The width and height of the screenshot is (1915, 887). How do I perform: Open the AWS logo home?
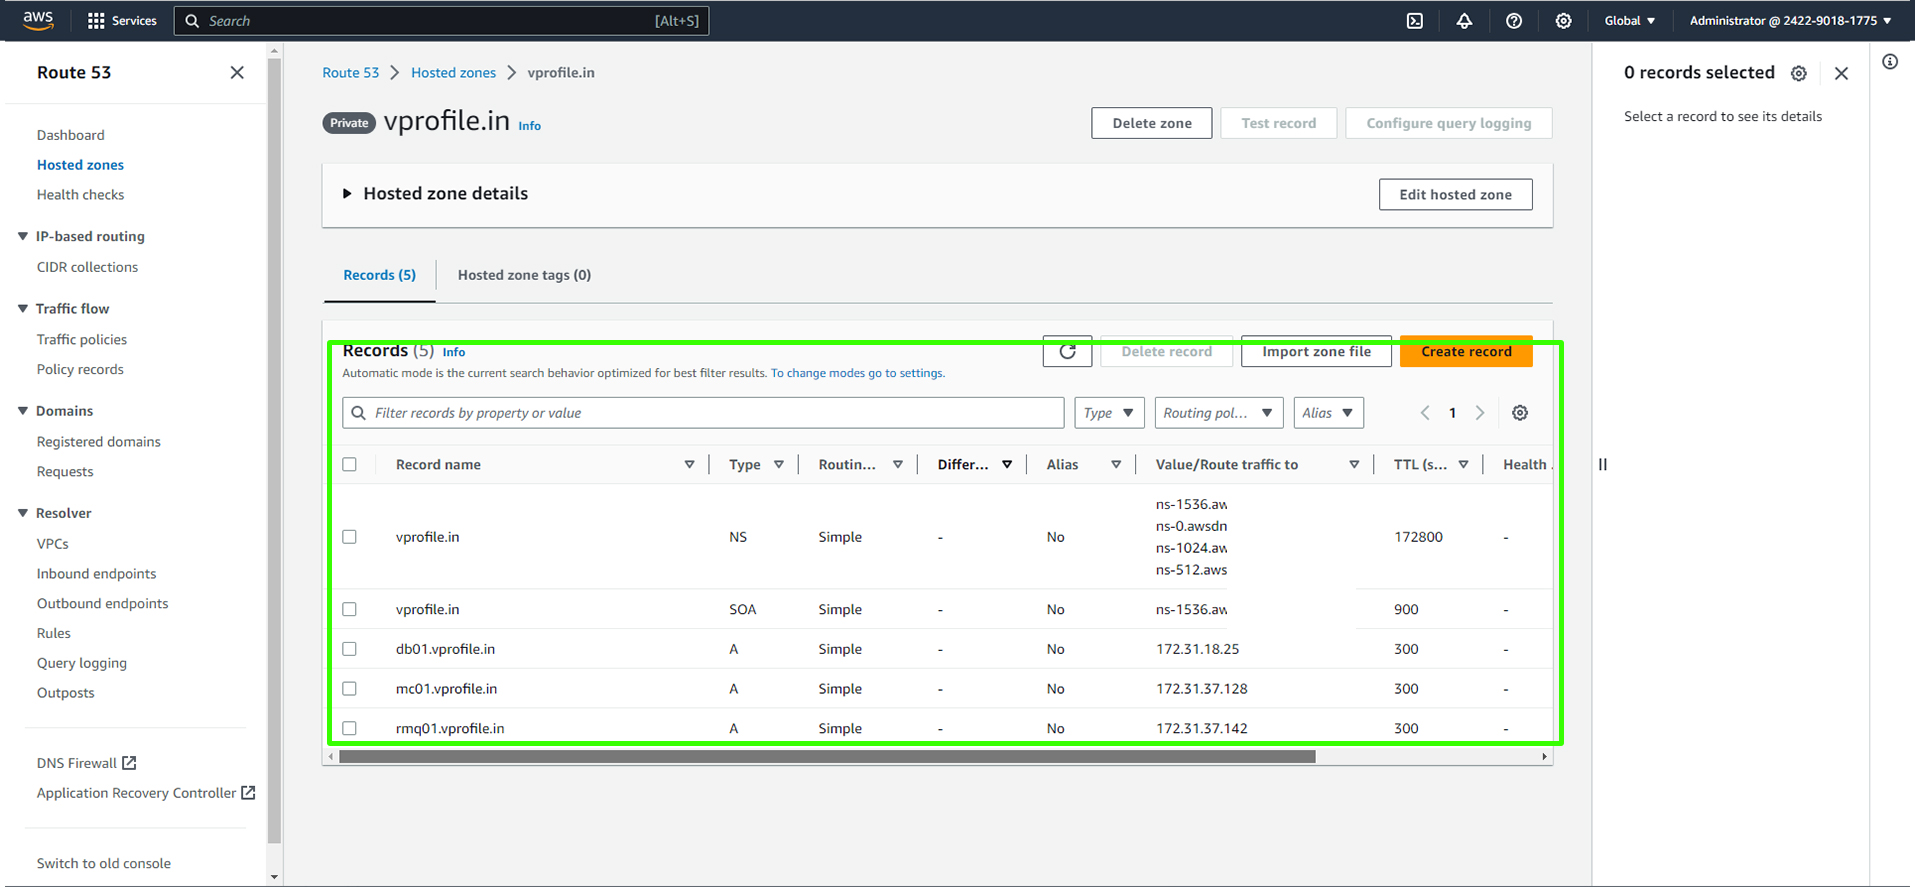pyautogui.click(x=38, y=20)
